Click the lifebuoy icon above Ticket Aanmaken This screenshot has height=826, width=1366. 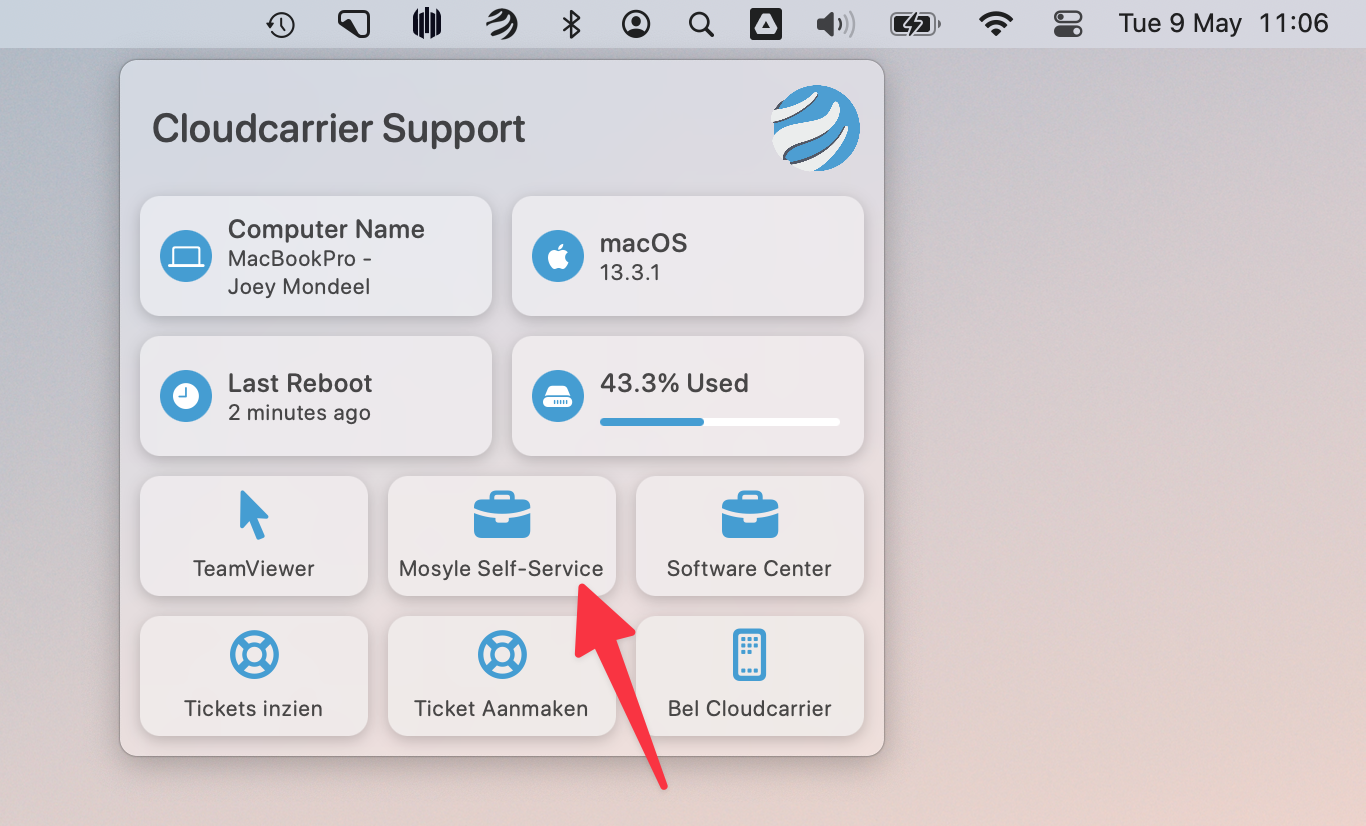click(502, 655)
